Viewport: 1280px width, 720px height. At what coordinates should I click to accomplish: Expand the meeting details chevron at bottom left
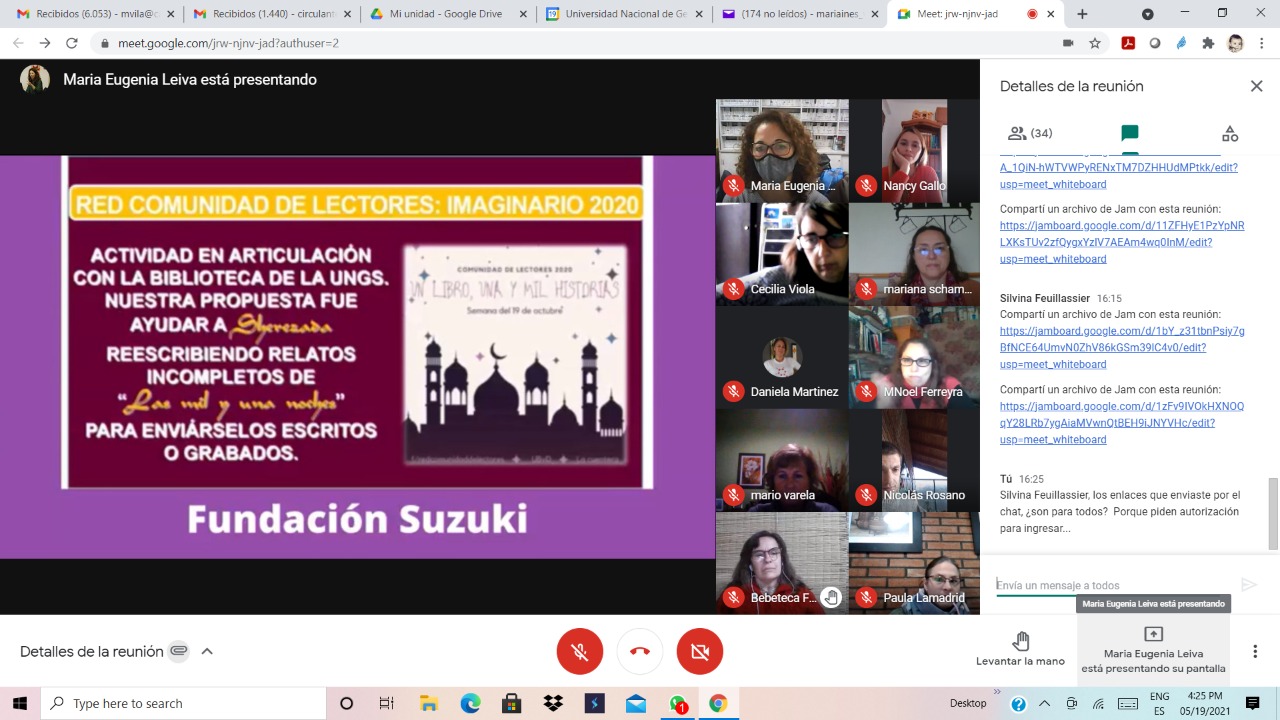(x=207, y=651)
